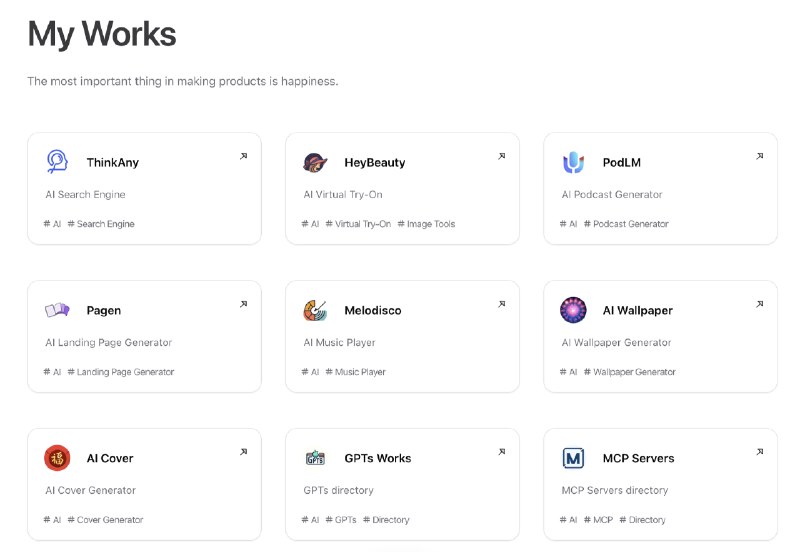This screenshot has width=800, height=552.
Task: Open PodLM via its external link arrow
Action: pyautogui.click(x=759, y=156)
